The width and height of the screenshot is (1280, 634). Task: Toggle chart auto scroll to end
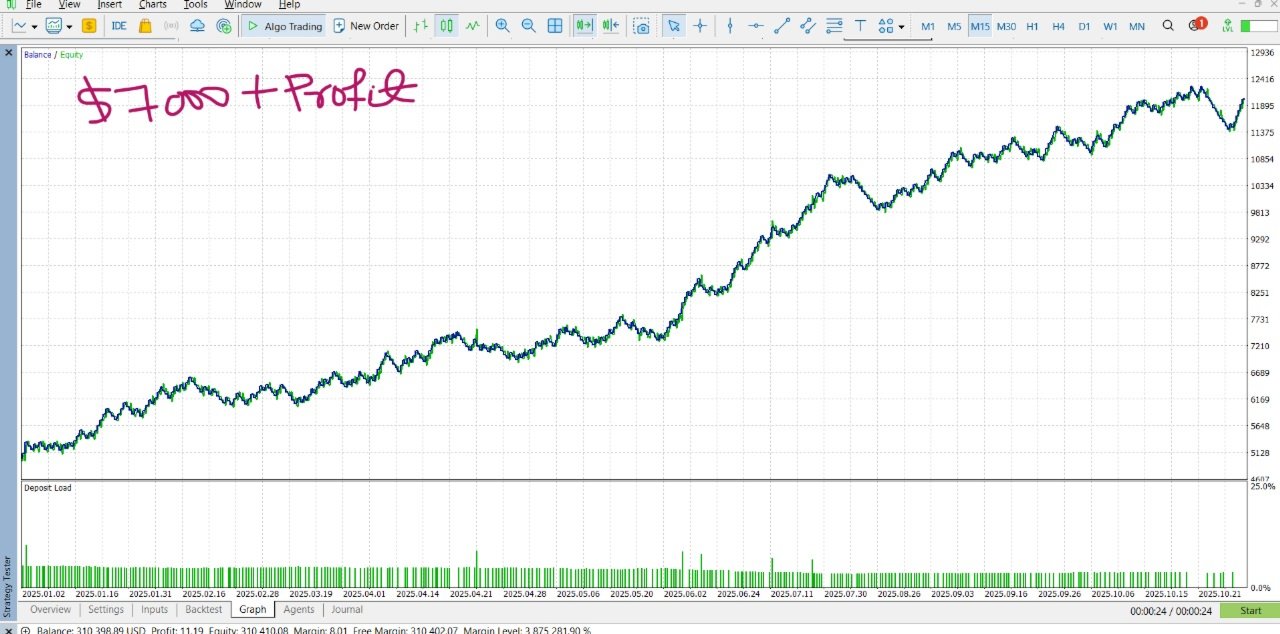click(x=584, y=26)
